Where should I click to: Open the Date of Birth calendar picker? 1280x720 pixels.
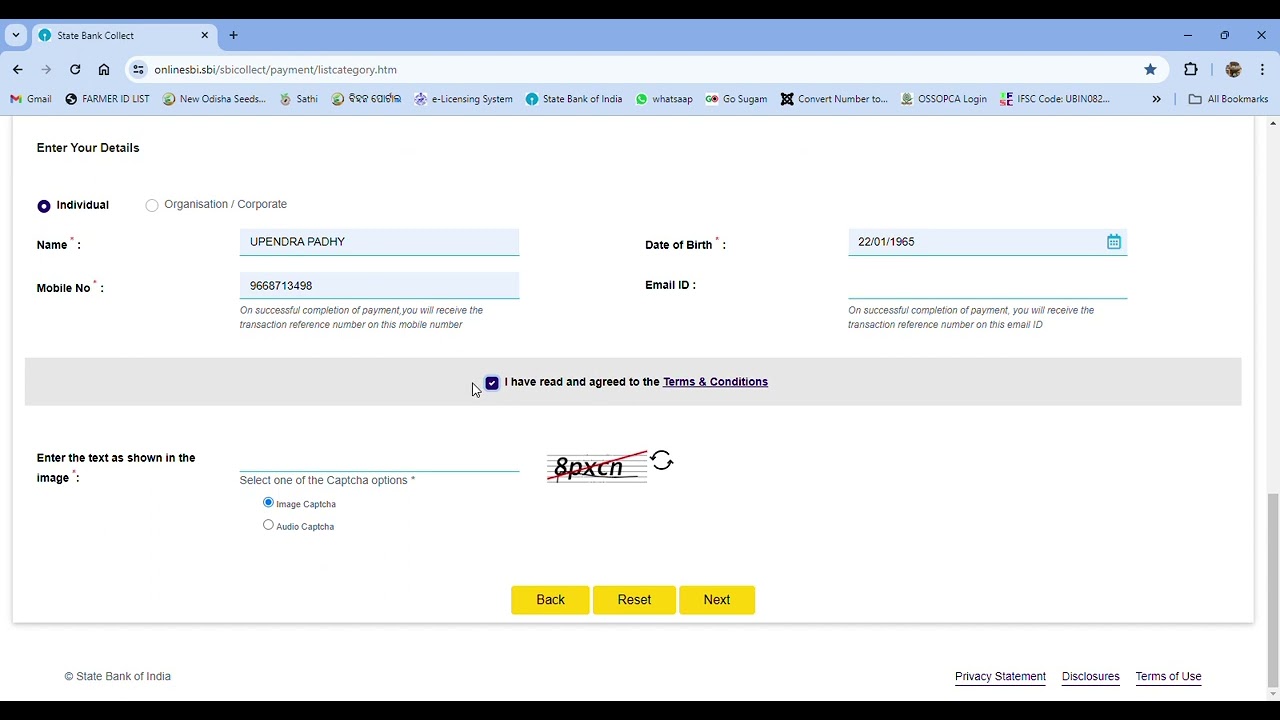point(1113,242)
